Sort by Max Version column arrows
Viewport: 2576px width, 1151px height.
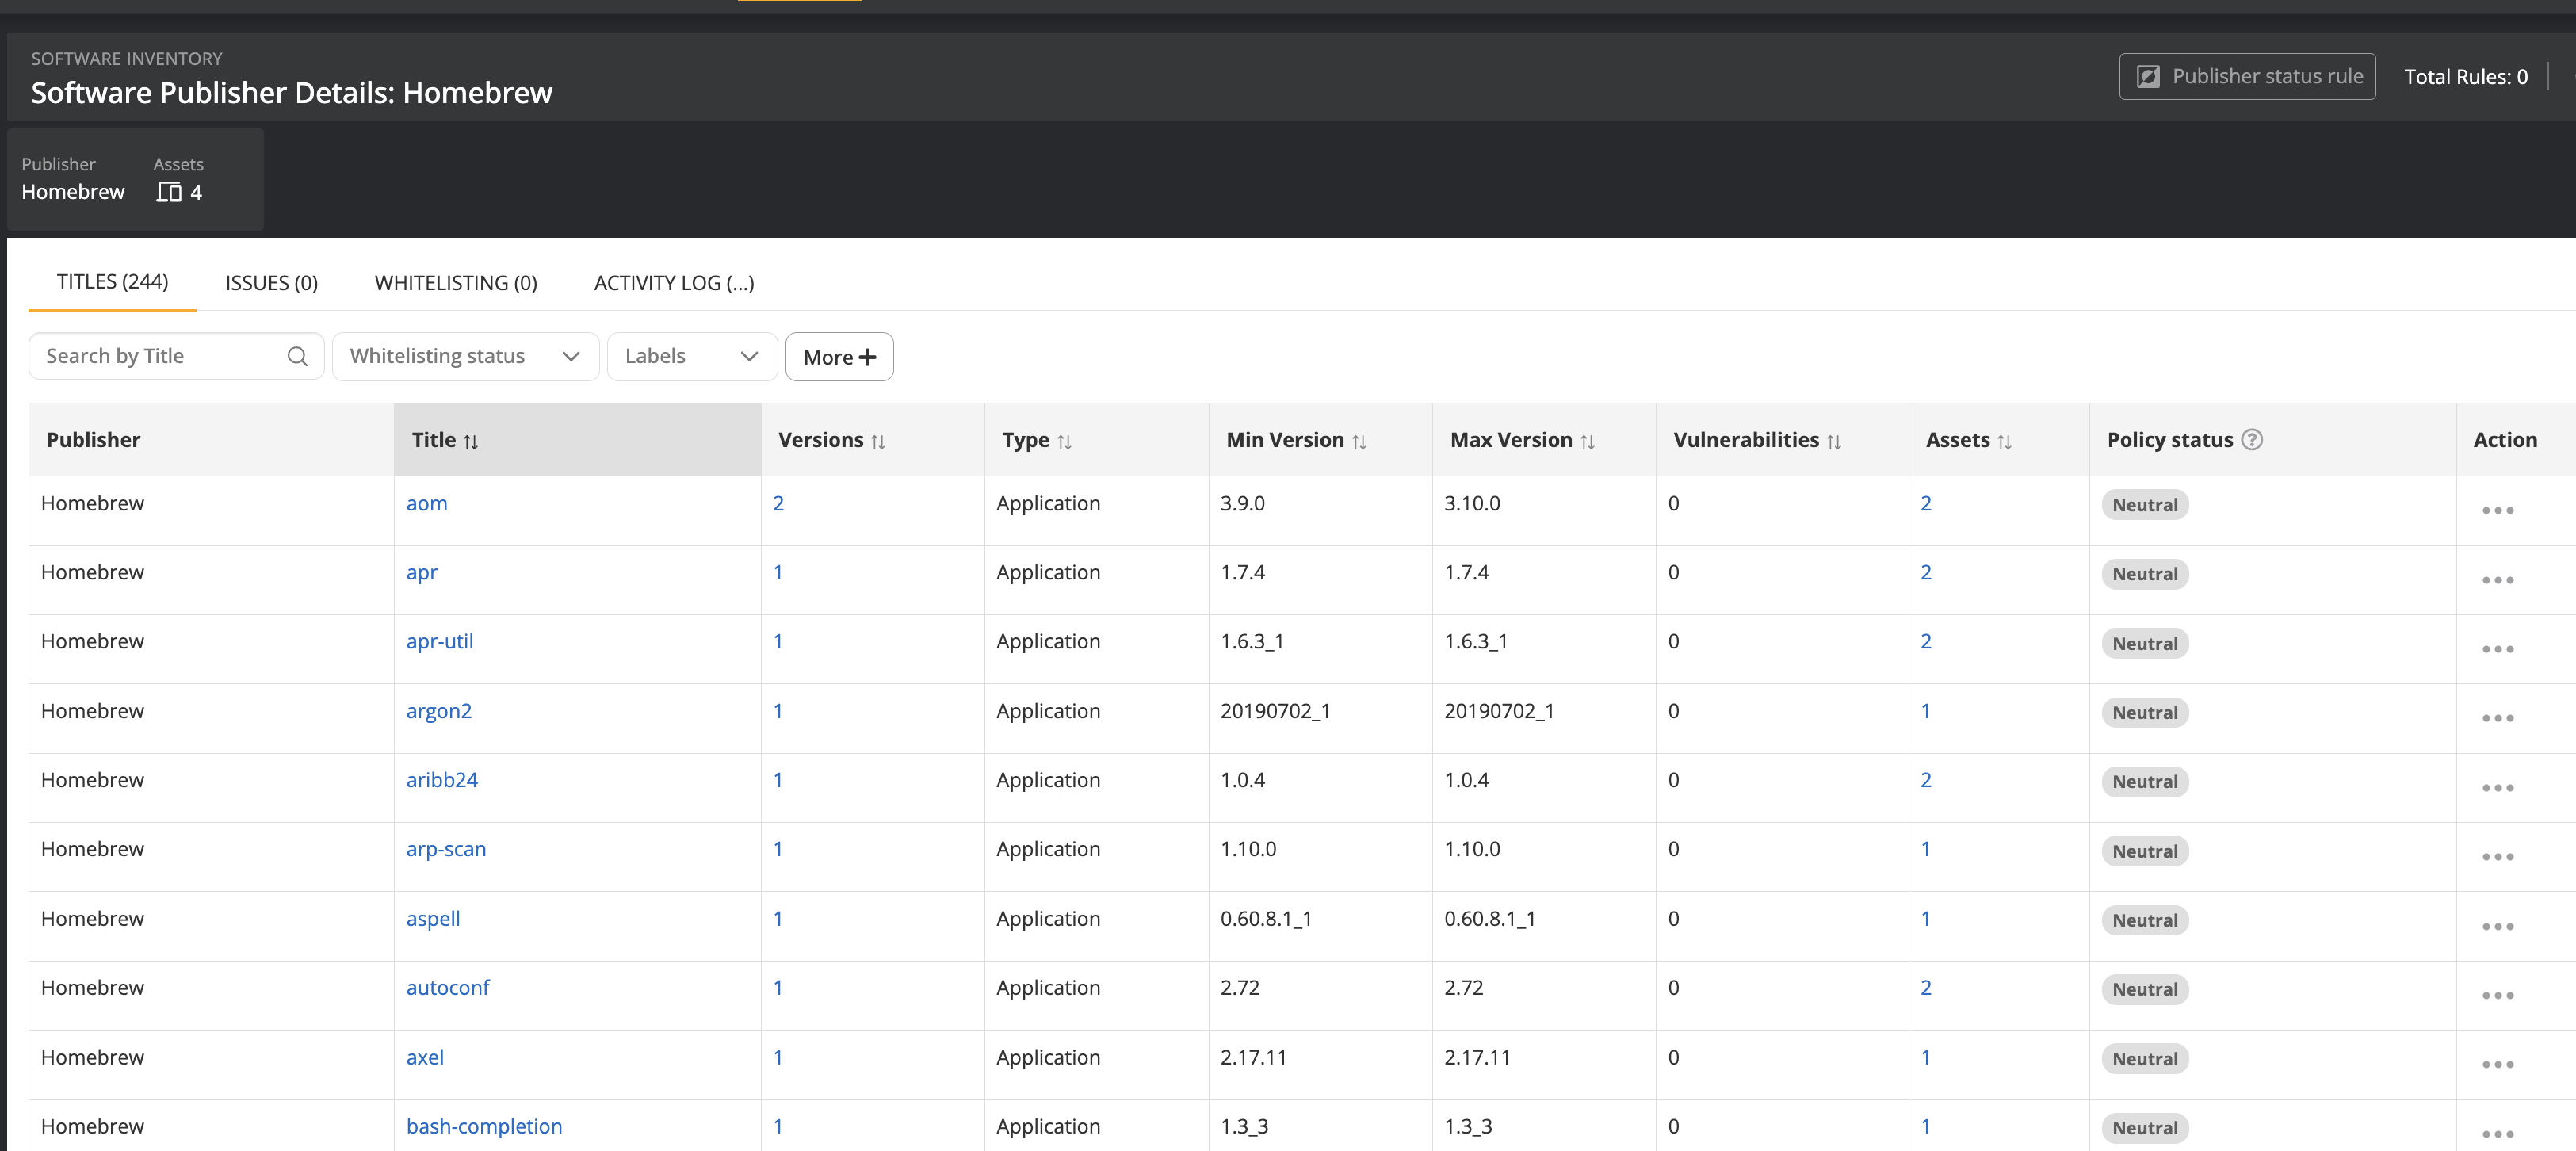(x=1587, y=441)
